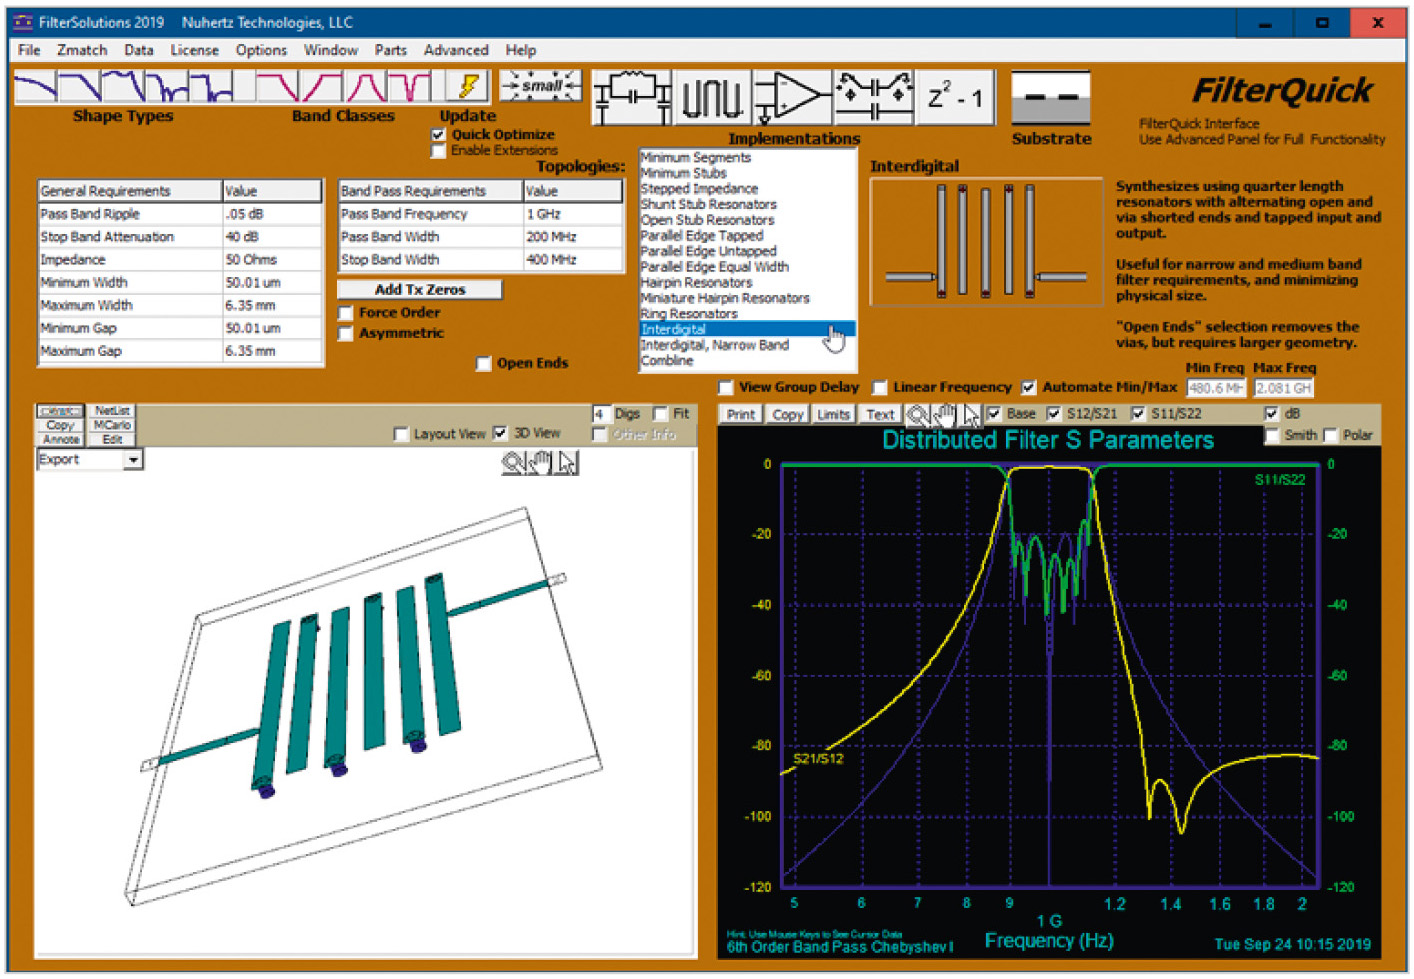Select 'Combline' in the Topologies list
Image resolution: width=1414 pixels, height=979 pixels.
pyautogui.click(x=667, y=361)
